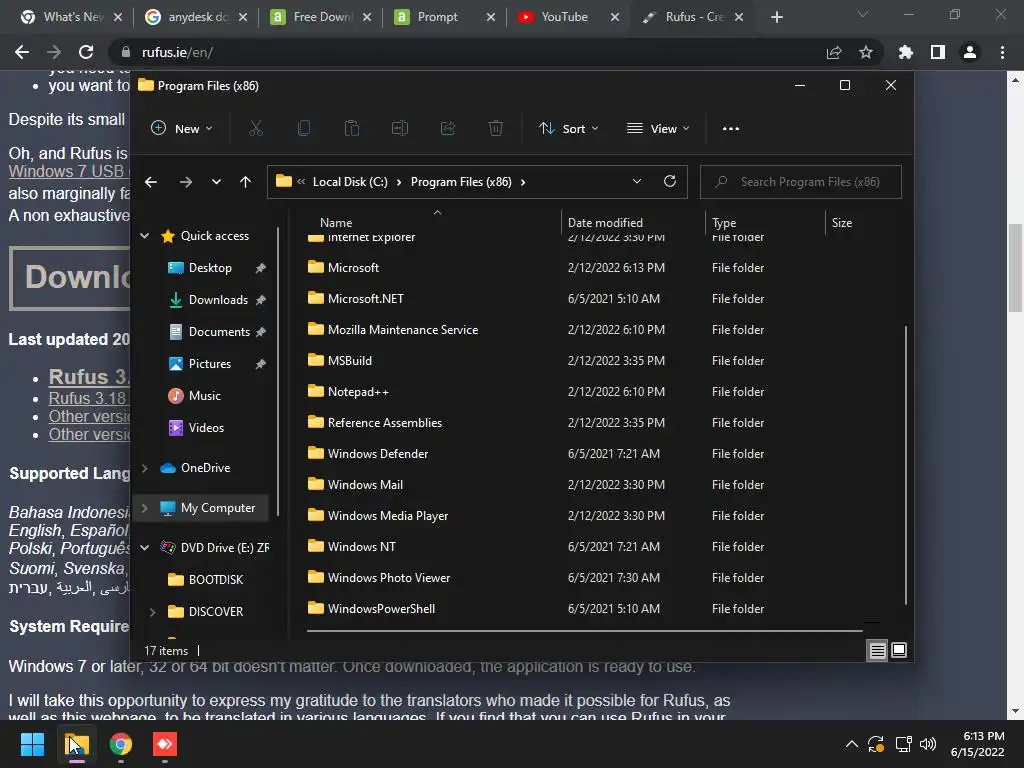
Task: Click Chrome icon on the taskbar
Action: (121, 744)
